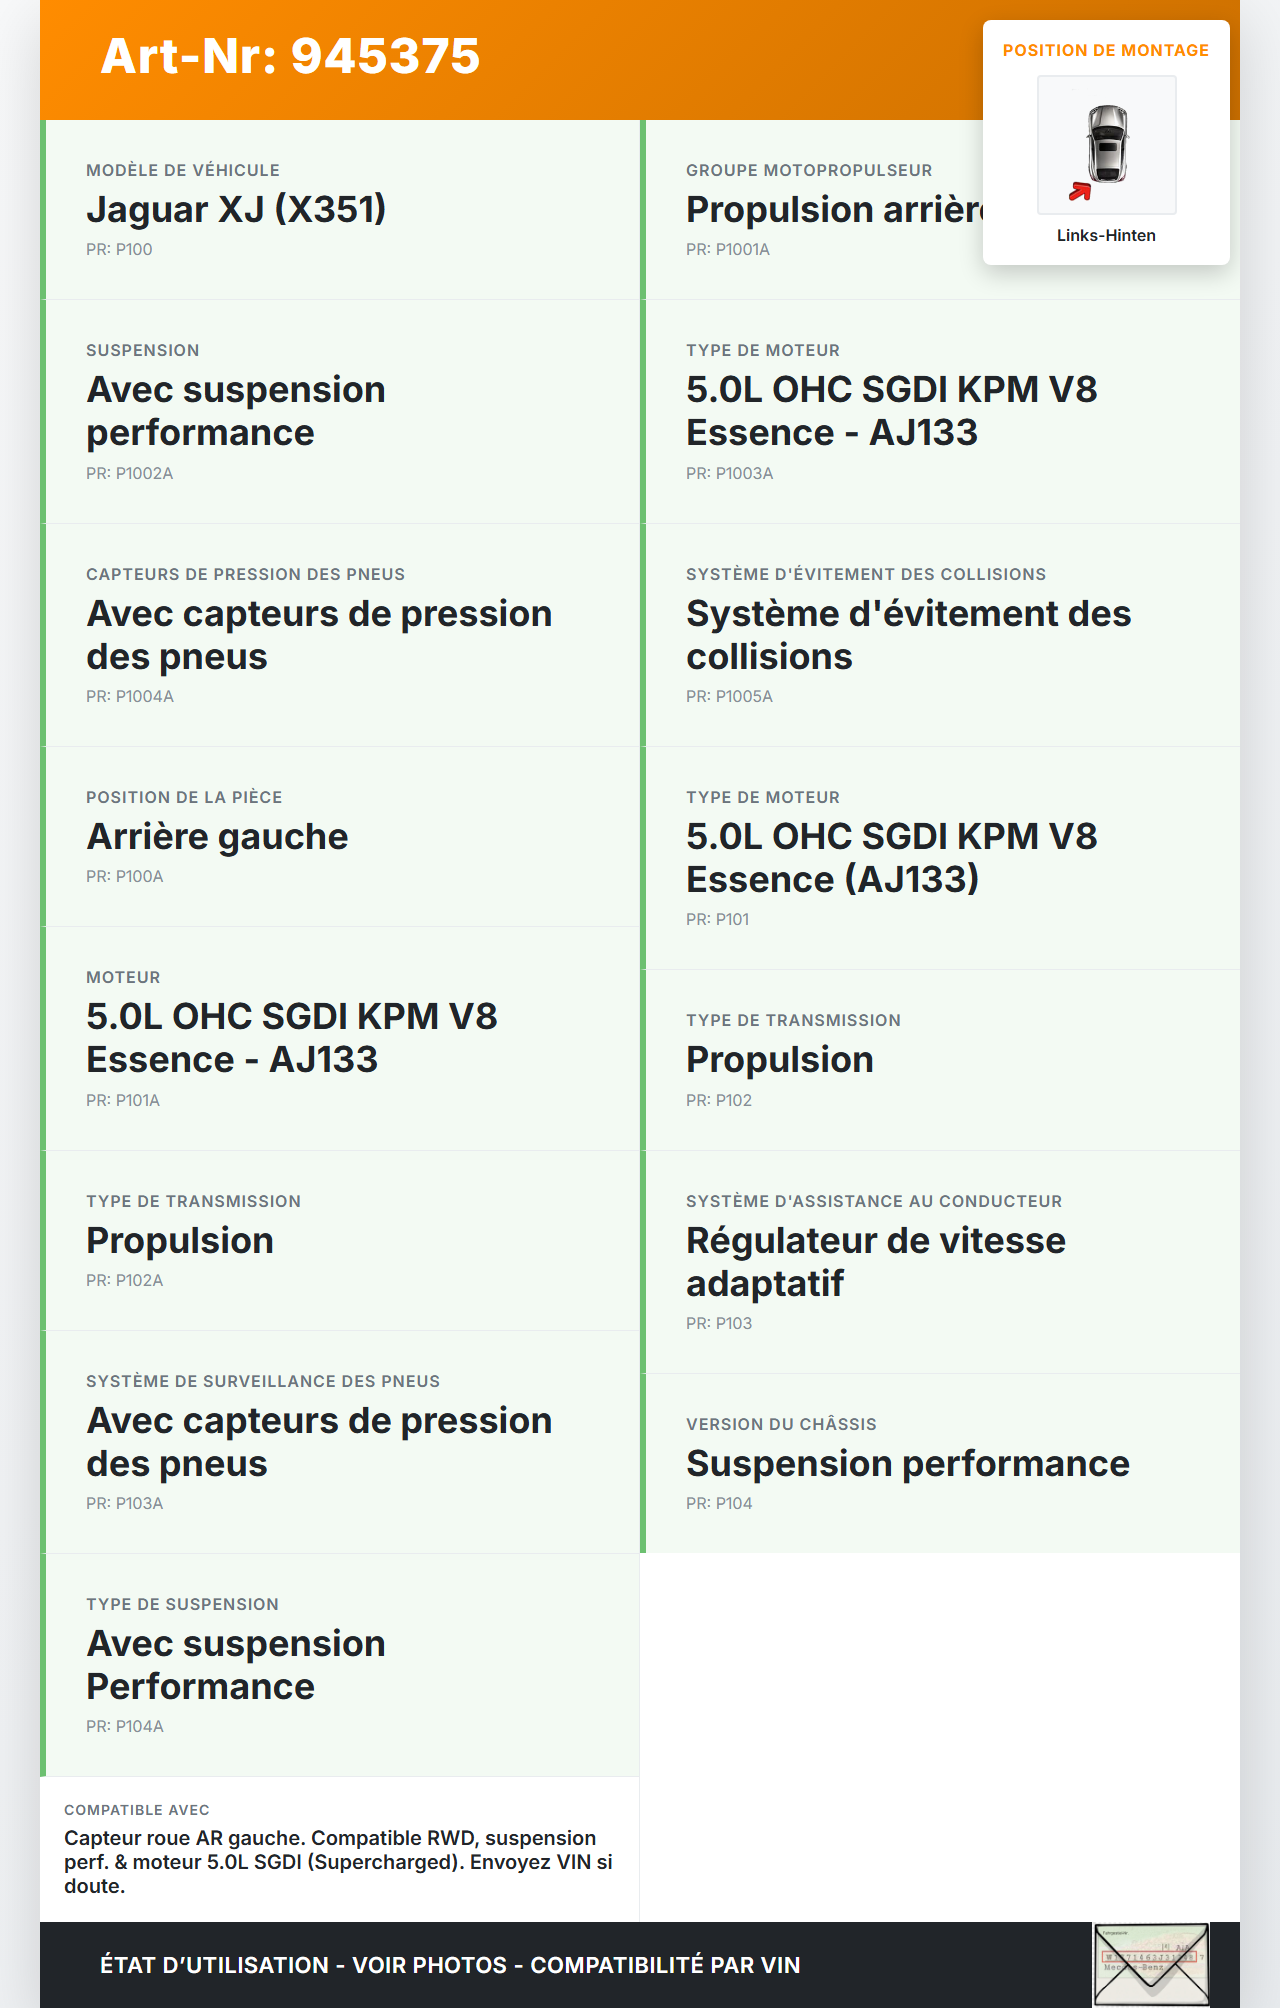Click the Art-Nr: 945375 title
Image resolution: width=1280 pixels, height=2009 pixels.
(x=290, y=56)
